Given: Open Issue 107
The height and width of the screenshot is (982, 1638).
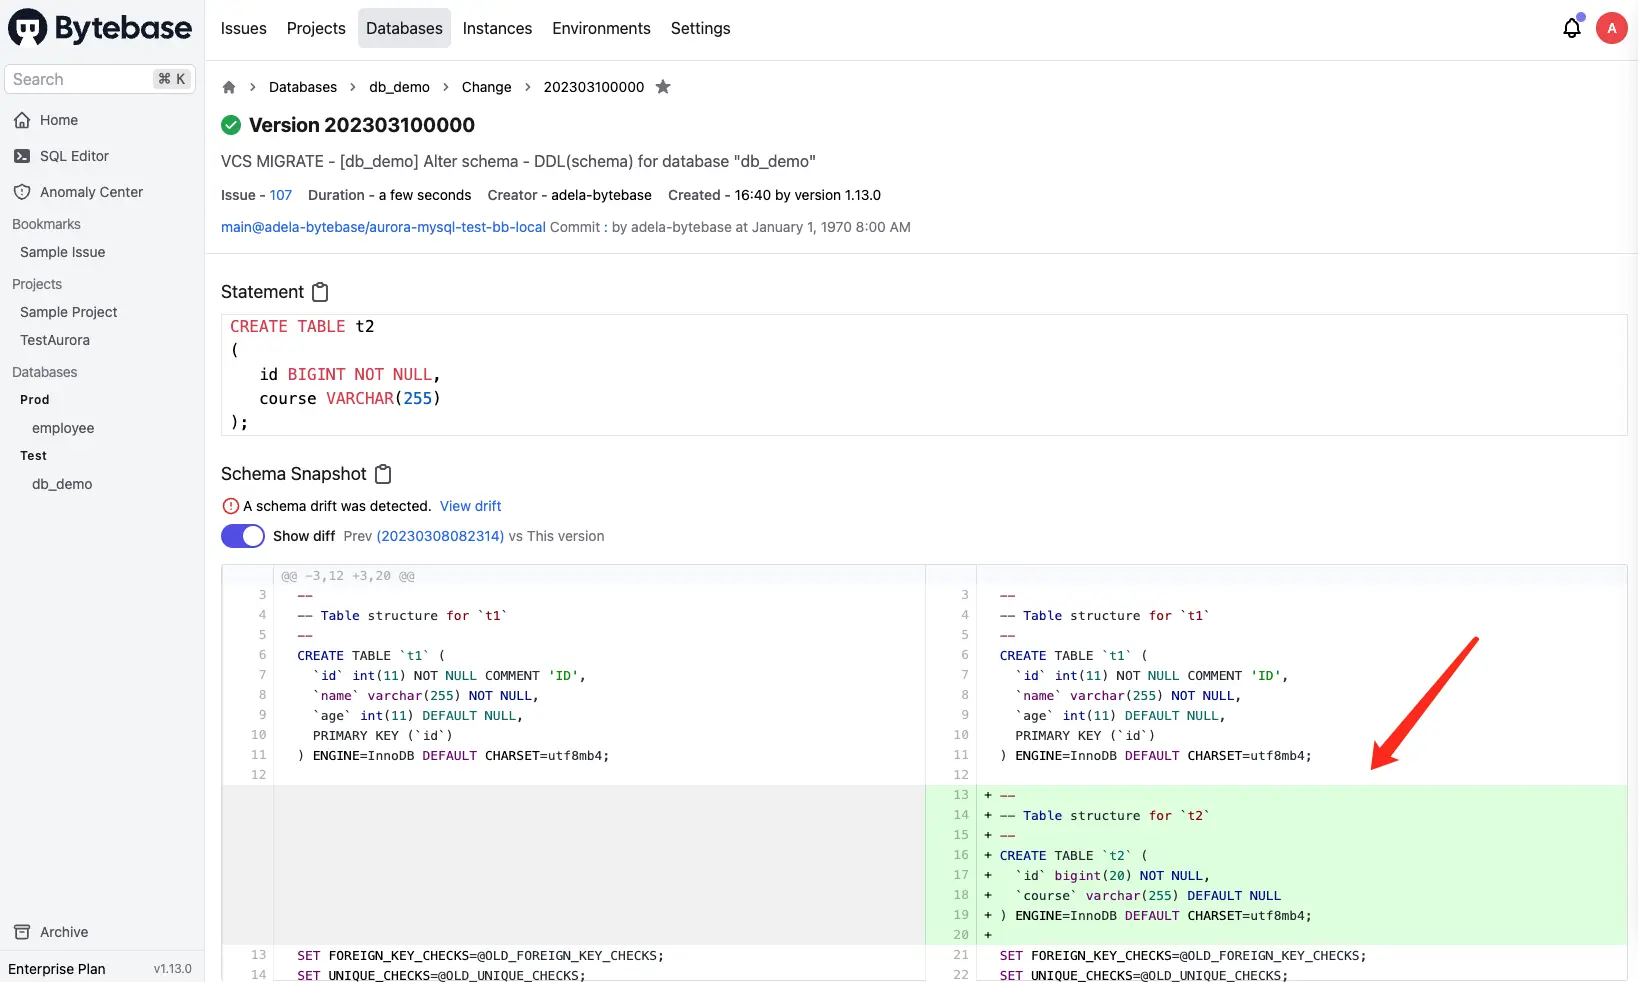Looking at the screenshot, I should click(x=281, y=195).
